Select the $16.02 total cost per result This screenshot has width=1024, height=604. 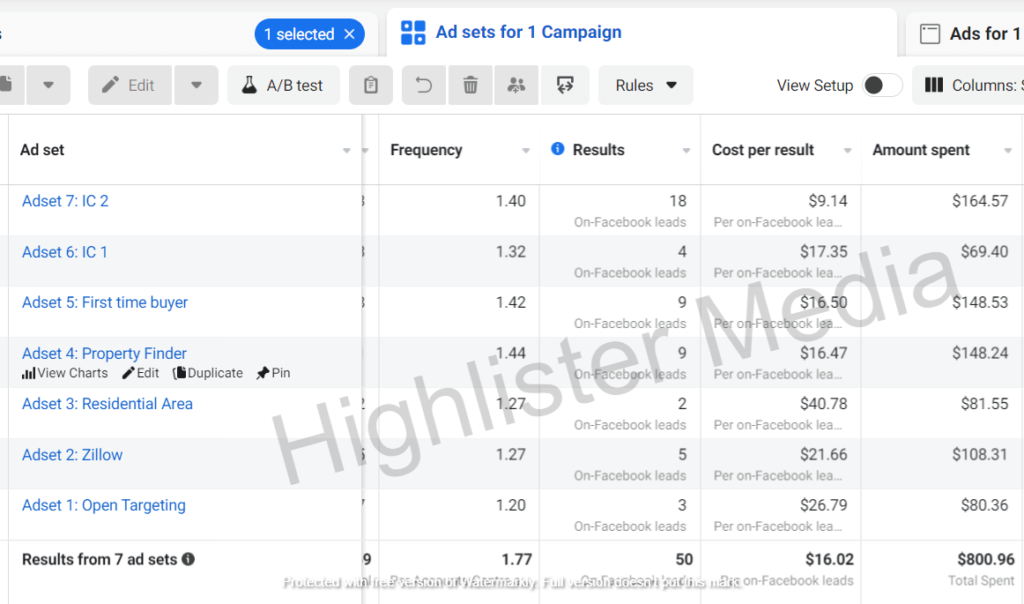point(829,559)
